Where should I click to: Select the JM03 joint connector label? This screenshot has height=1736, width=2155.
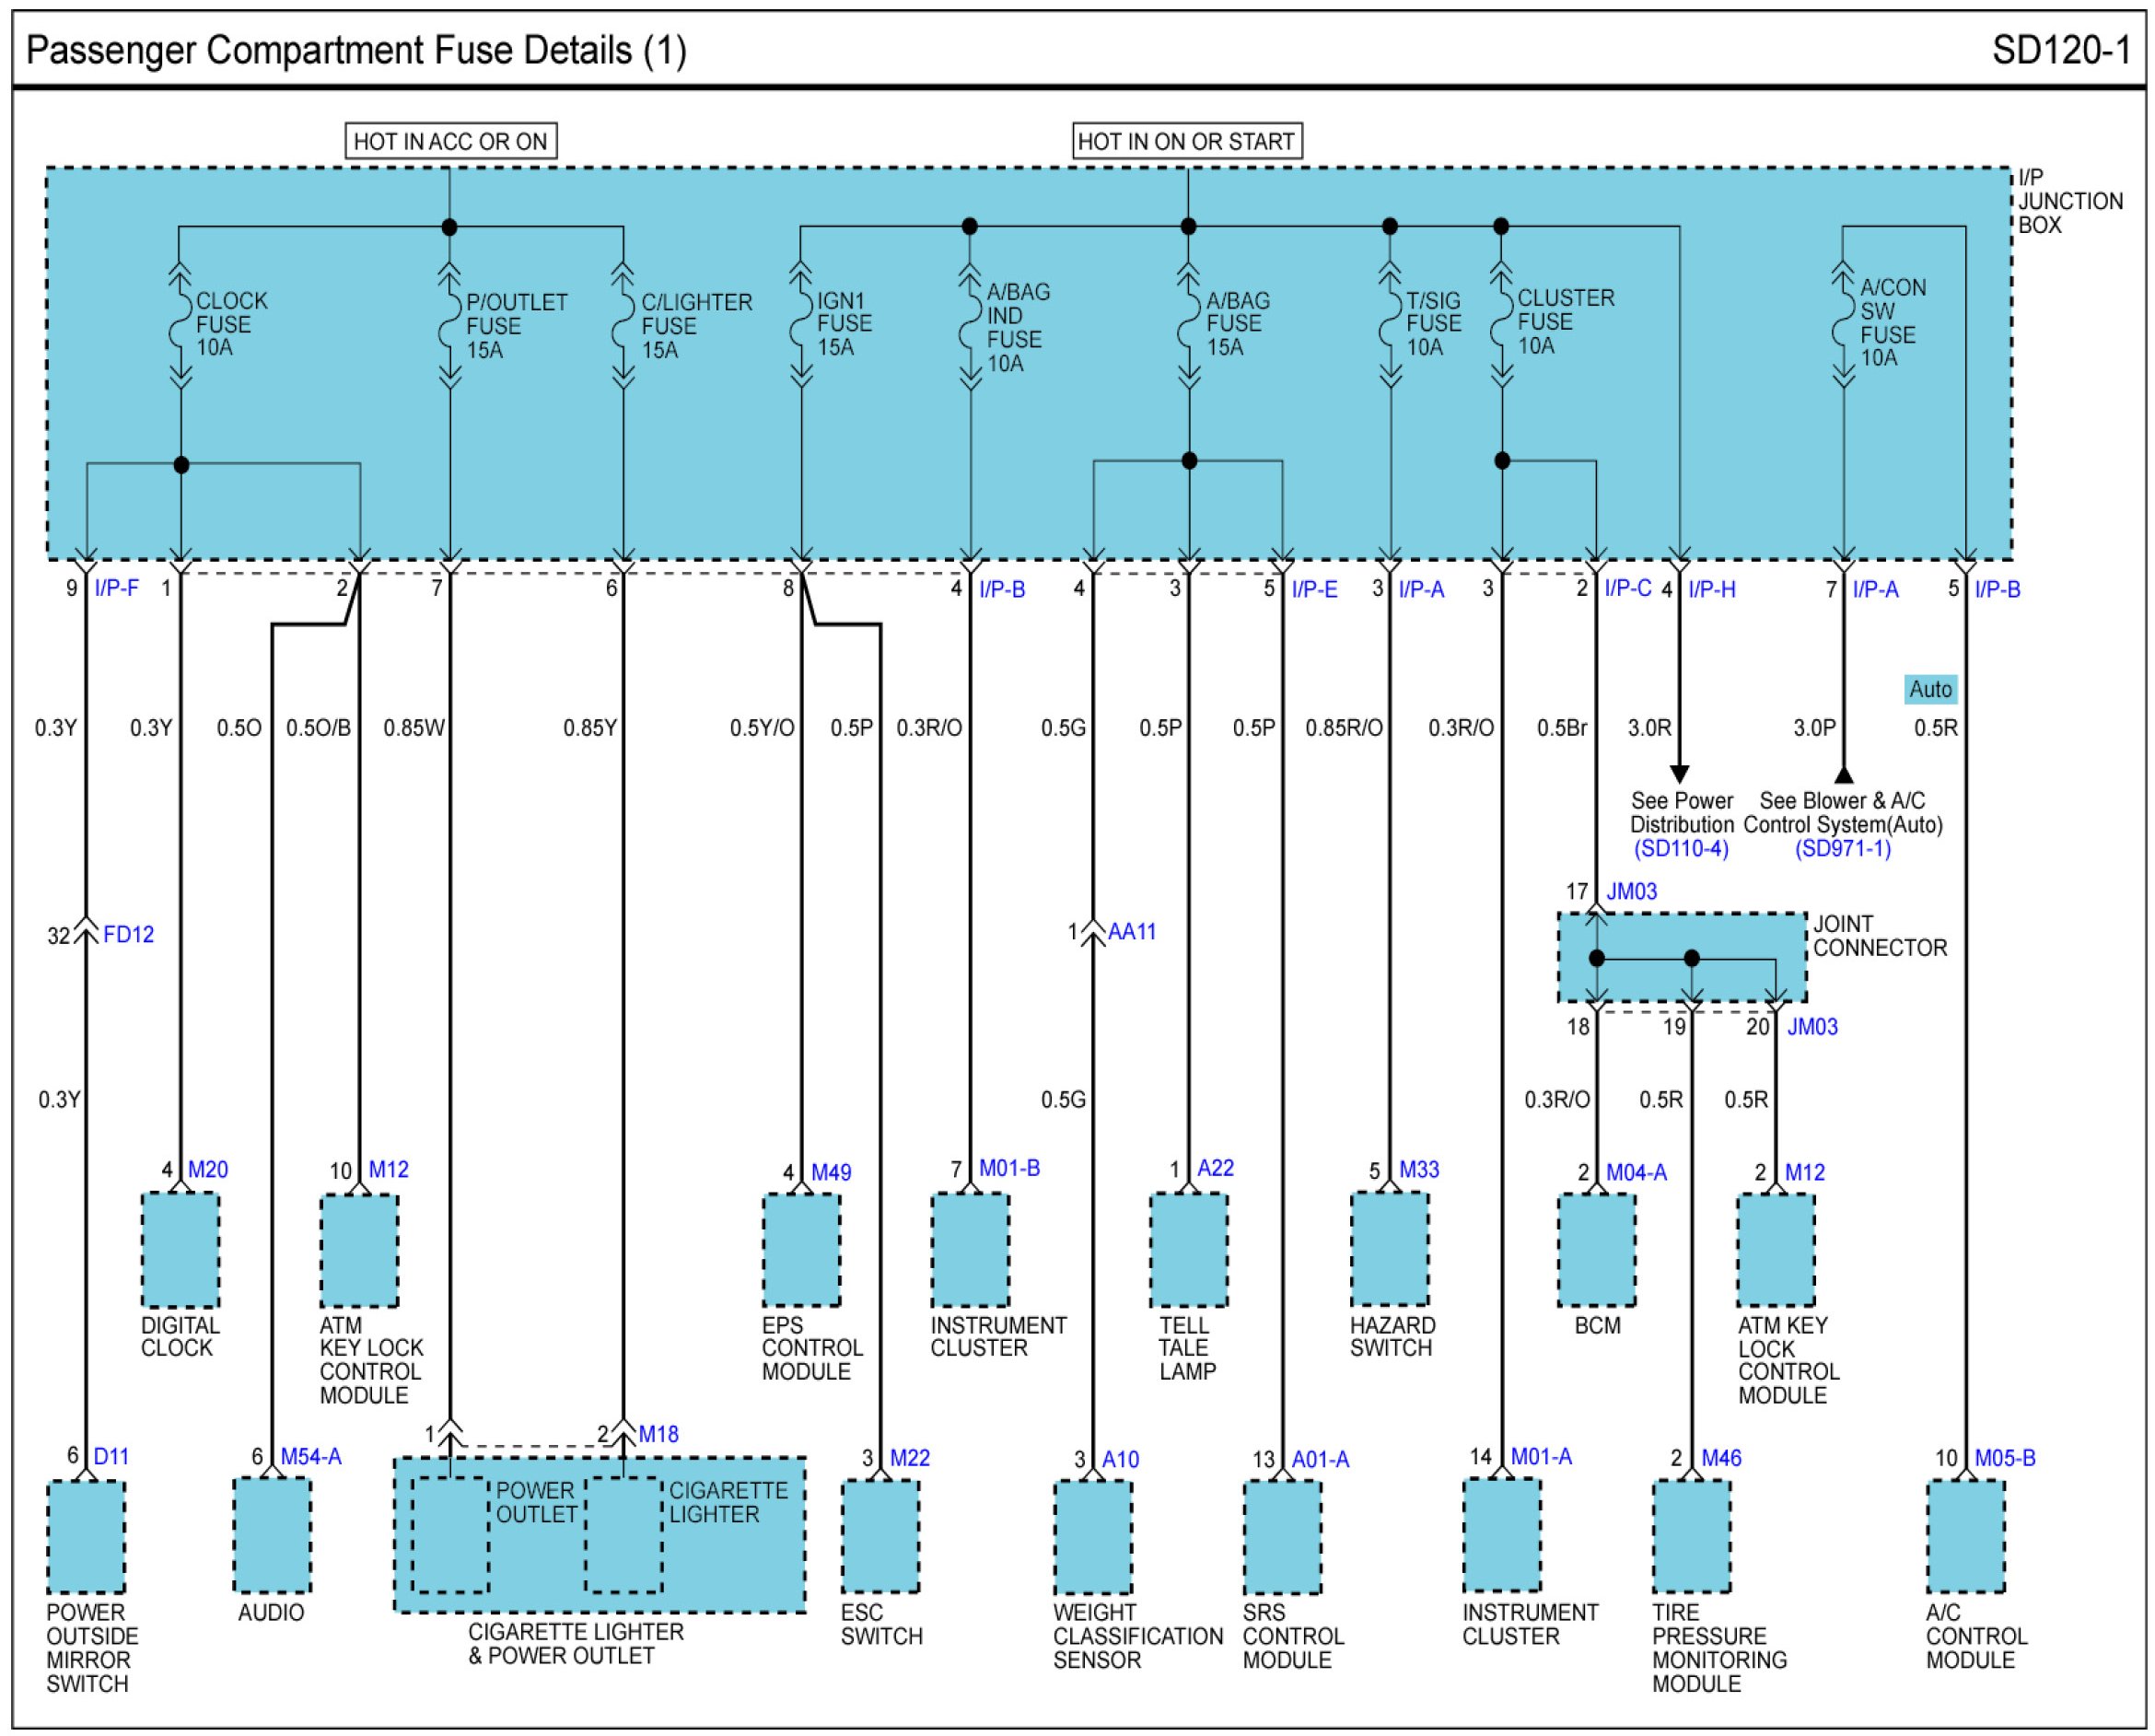tap(1631, 891)
